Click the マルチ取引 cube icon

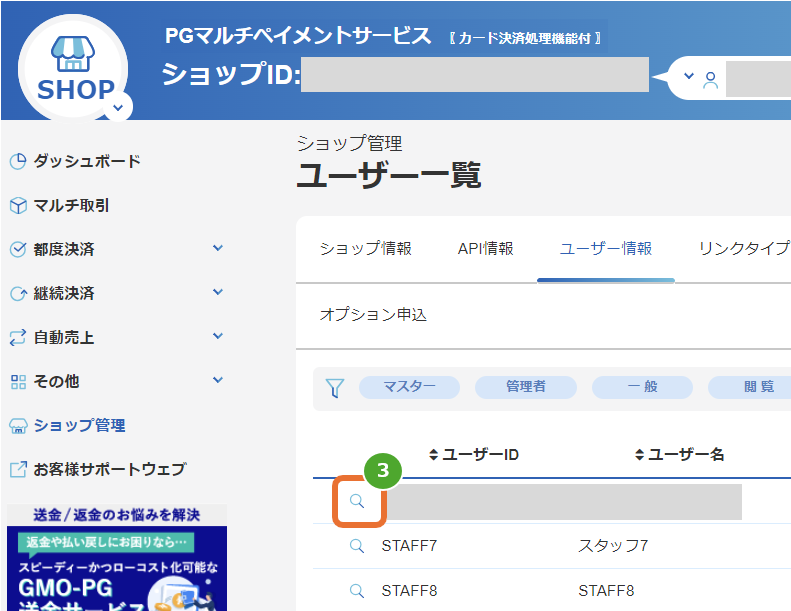(x=18, y=205)
